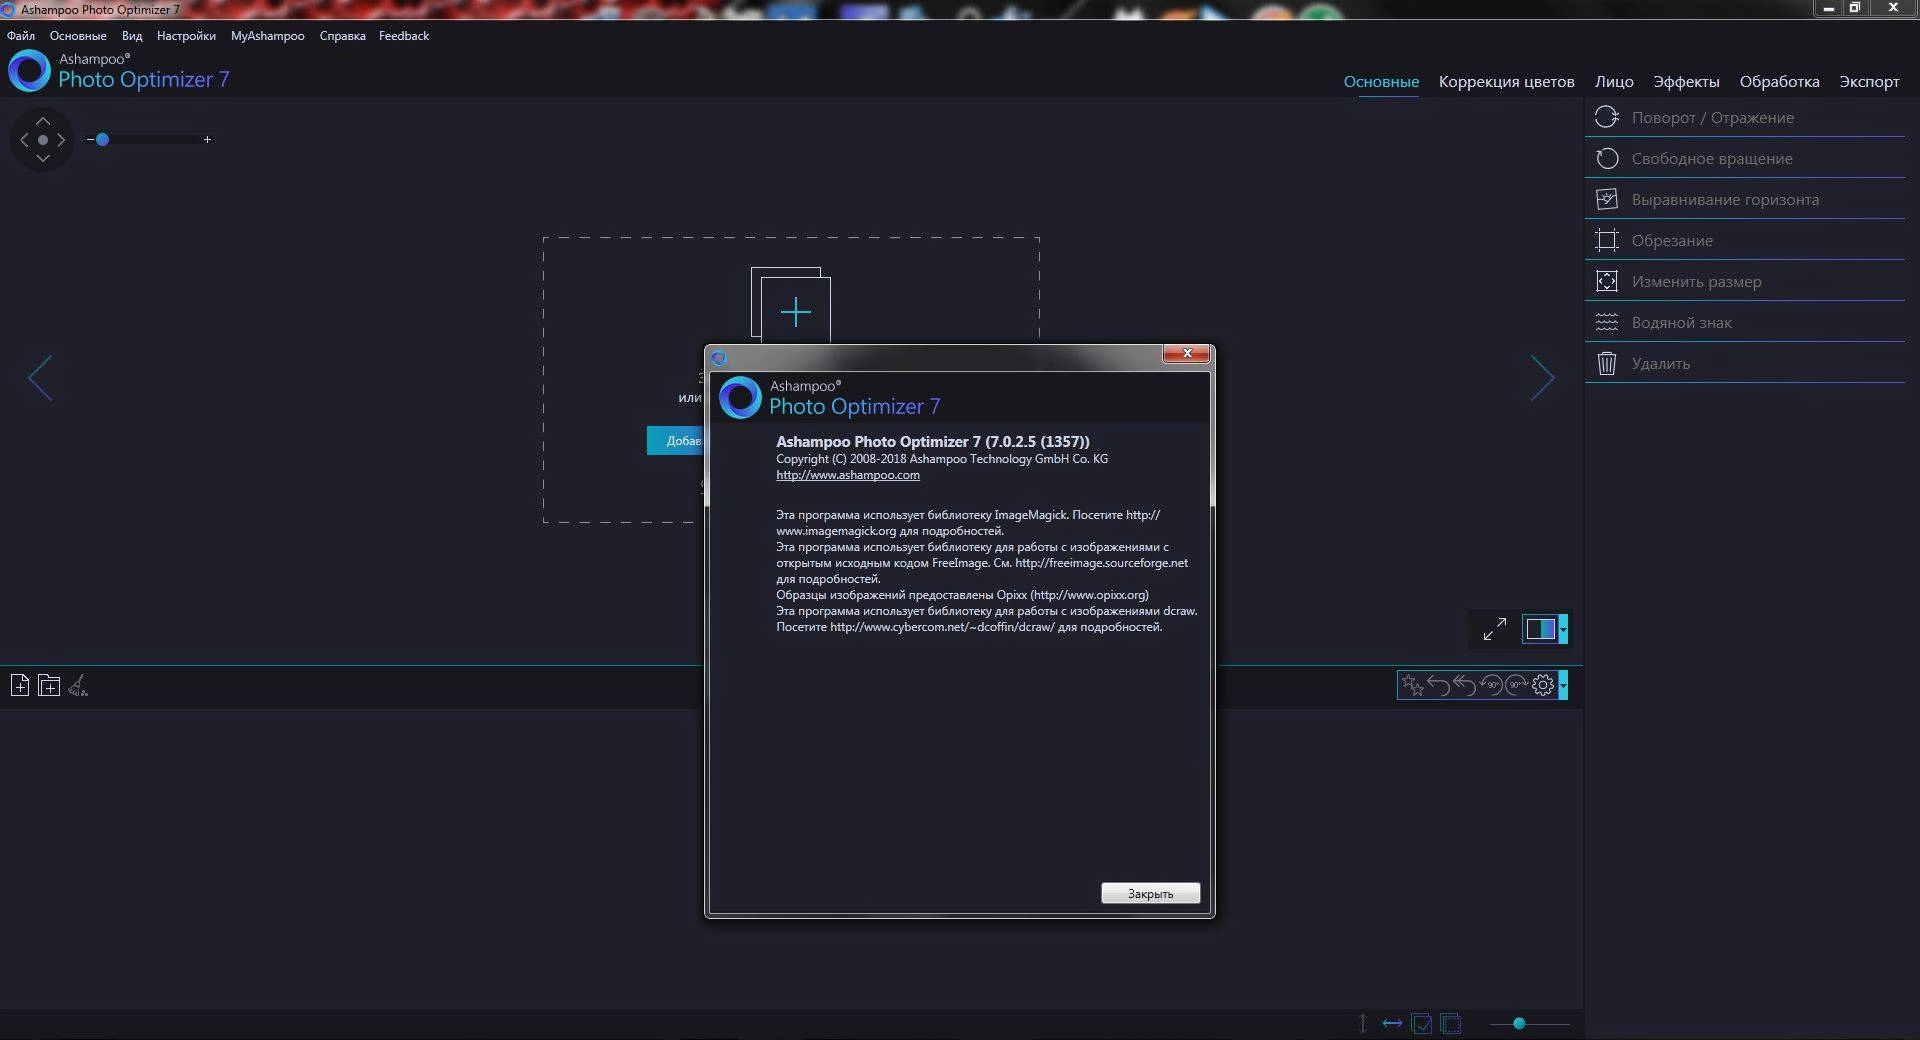This screenshot has width=1920, height=1040.
Task: Adjust the thumbnail size slider handle
Action: (x=1519, y=1023)
